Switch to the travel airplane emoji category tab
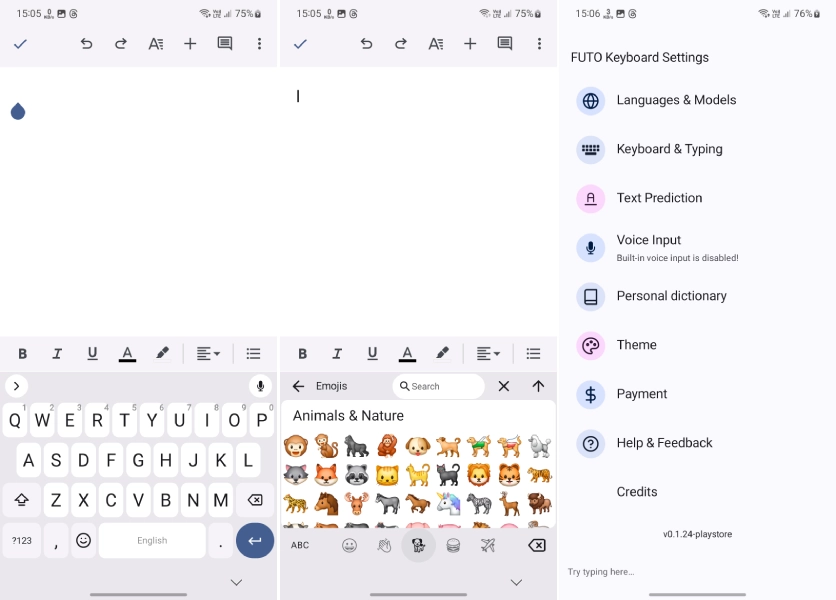The height and width of the screenshot is (600, 836). [x=488, y=545]
